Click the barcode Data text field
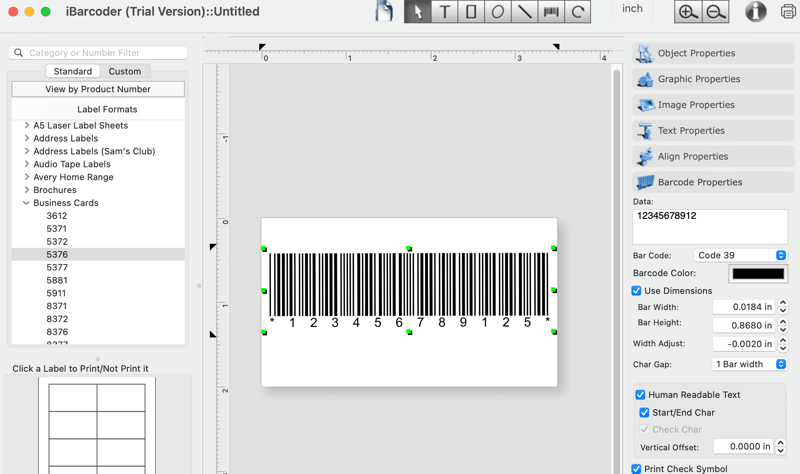800x474 pixels. (710, 227)
